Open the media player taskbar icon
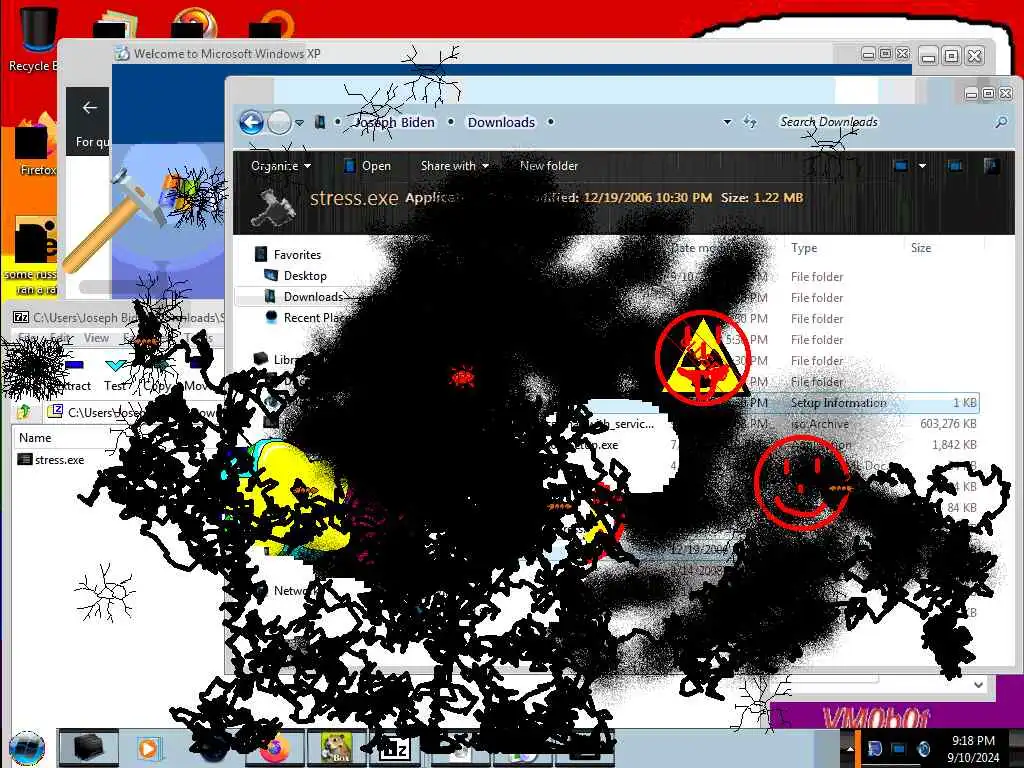 (148, 748)
